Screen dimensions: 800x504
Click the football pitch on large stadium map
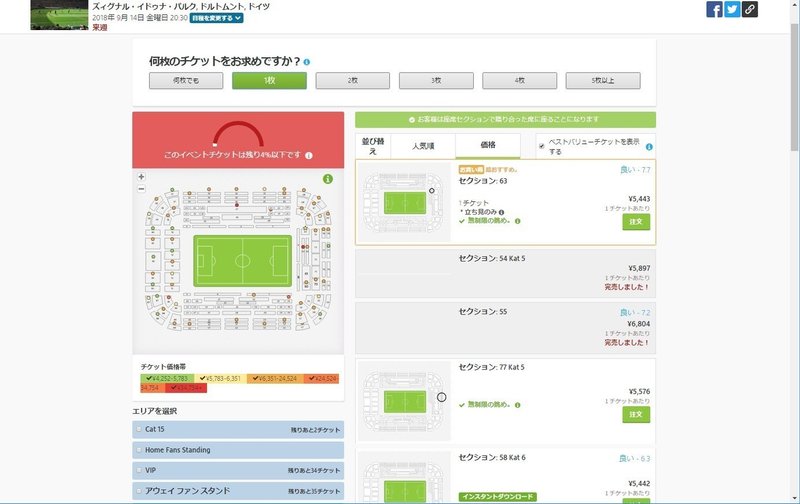pos(242,261)
